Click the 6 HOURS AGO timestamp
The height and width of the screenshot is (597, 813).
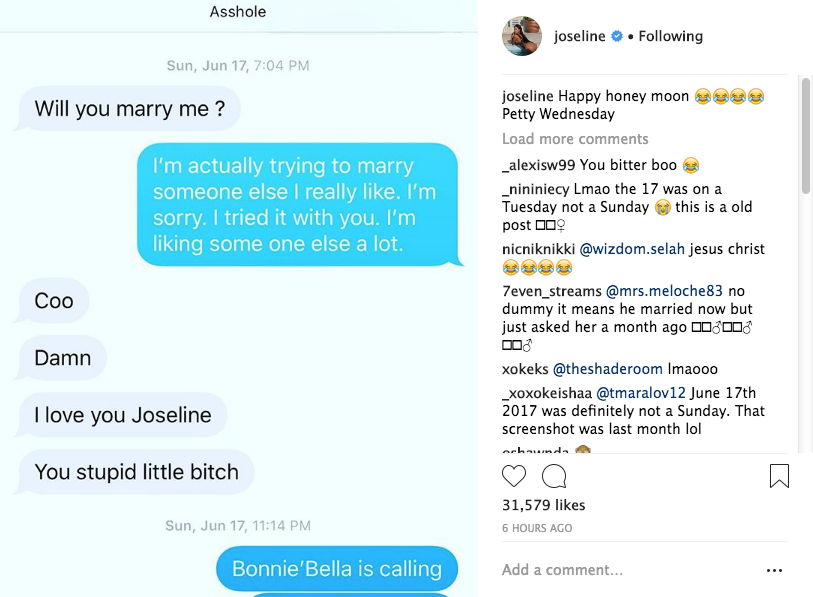(537, 528)
